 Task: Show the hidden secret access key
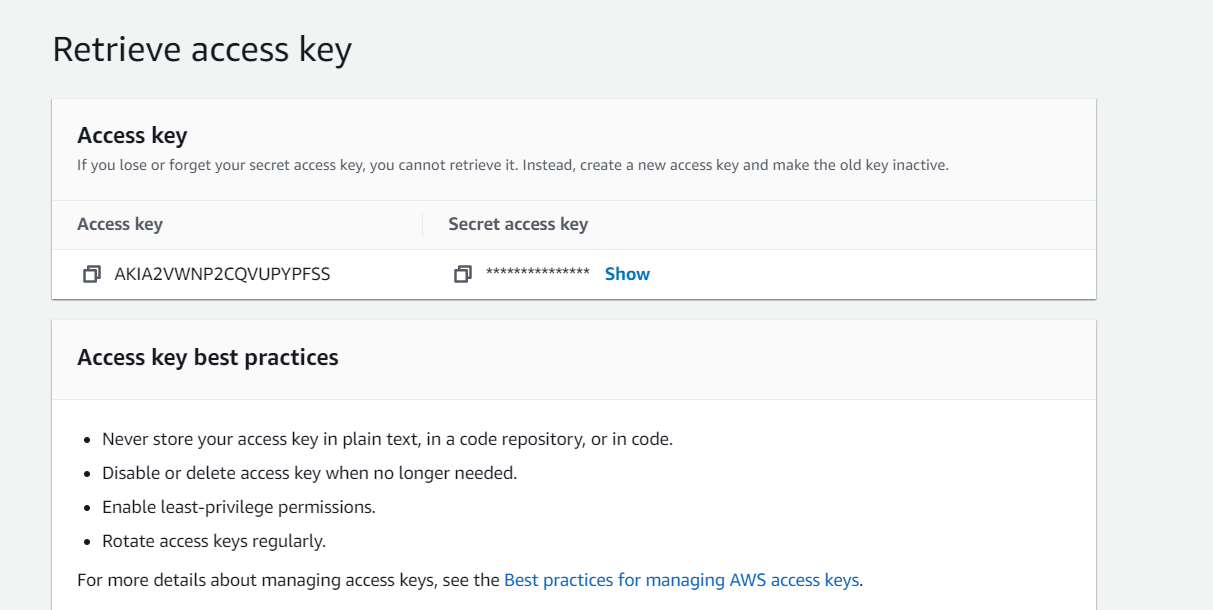(627, 274)
